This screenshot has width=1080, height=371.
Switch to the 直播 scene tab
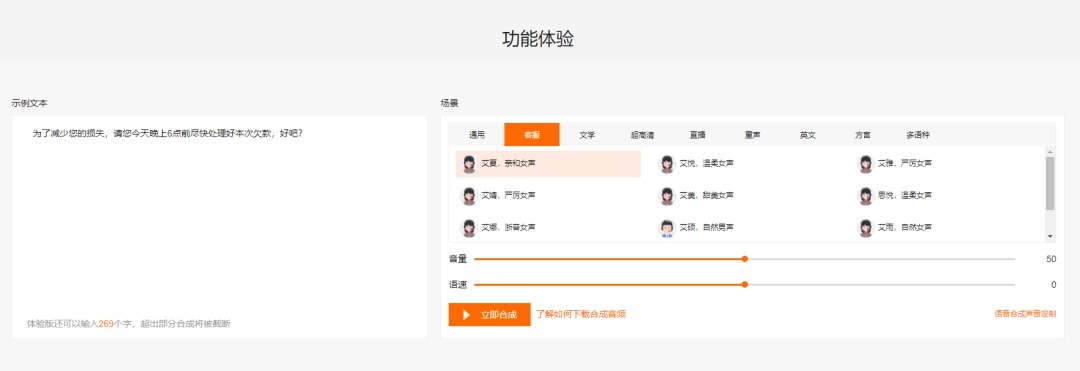point(697,135)
